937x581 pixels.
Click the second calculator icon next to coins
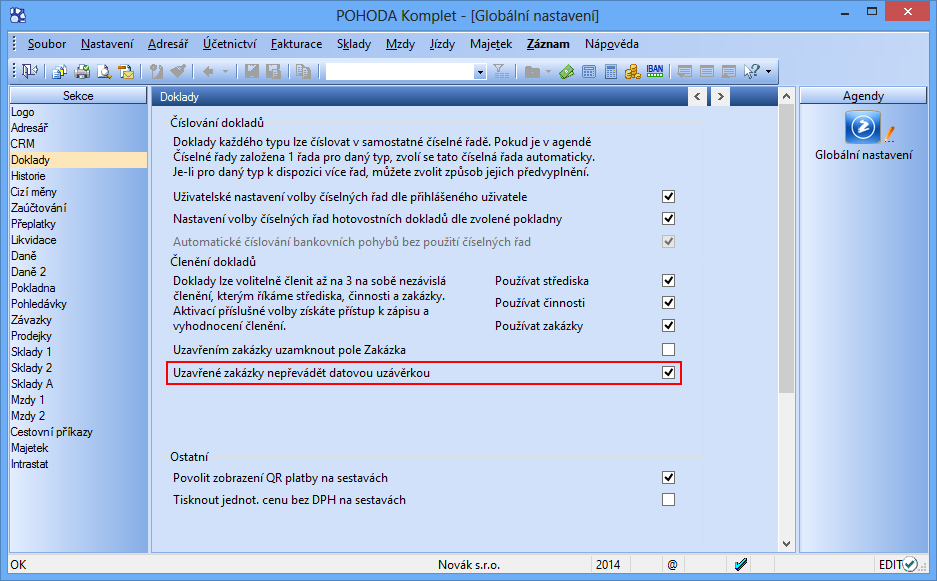pos(611,72)
